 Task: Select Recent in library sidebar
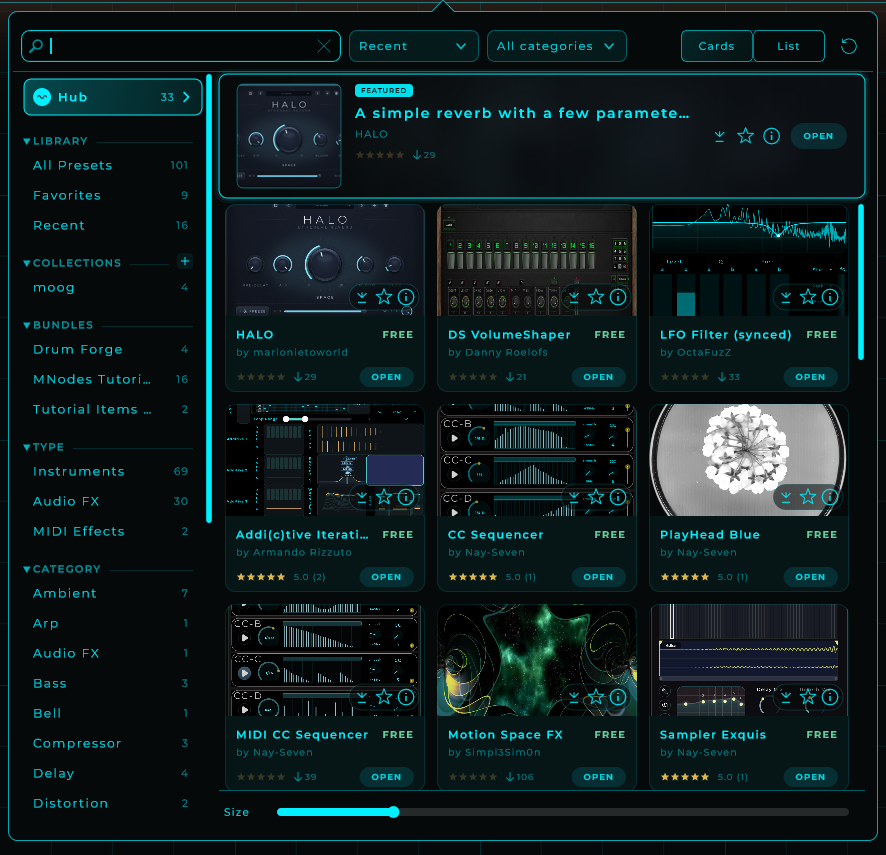110,225
